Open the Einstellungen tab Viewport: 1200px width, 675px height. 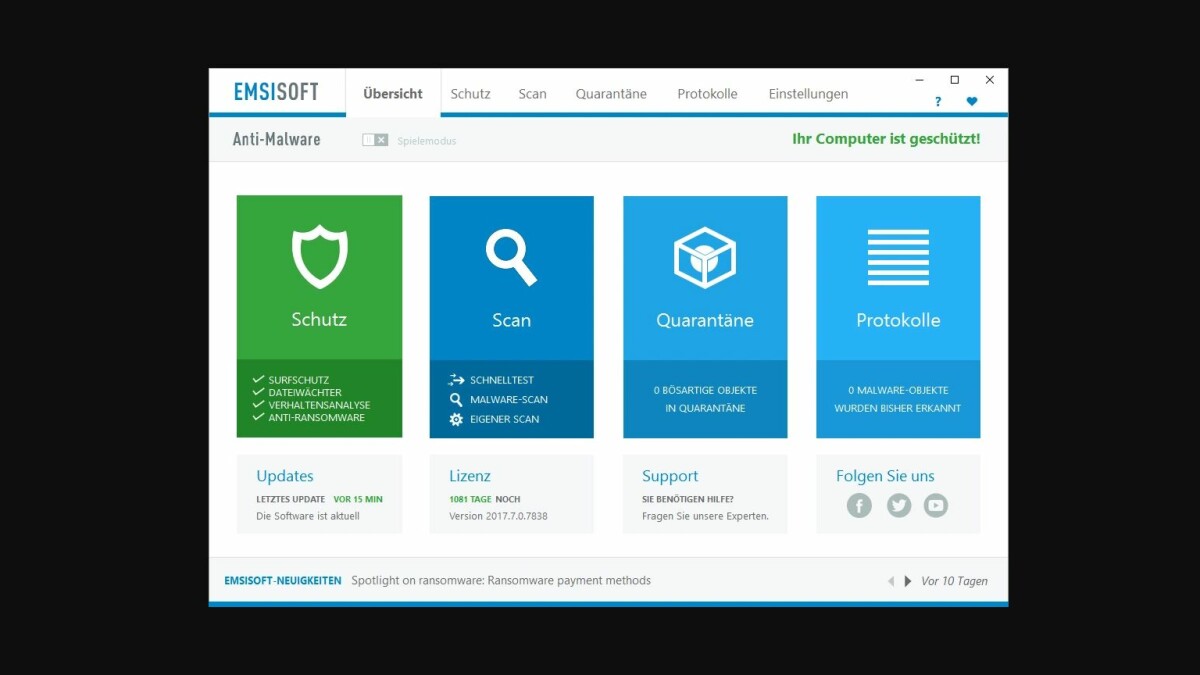tap(808, 94)
